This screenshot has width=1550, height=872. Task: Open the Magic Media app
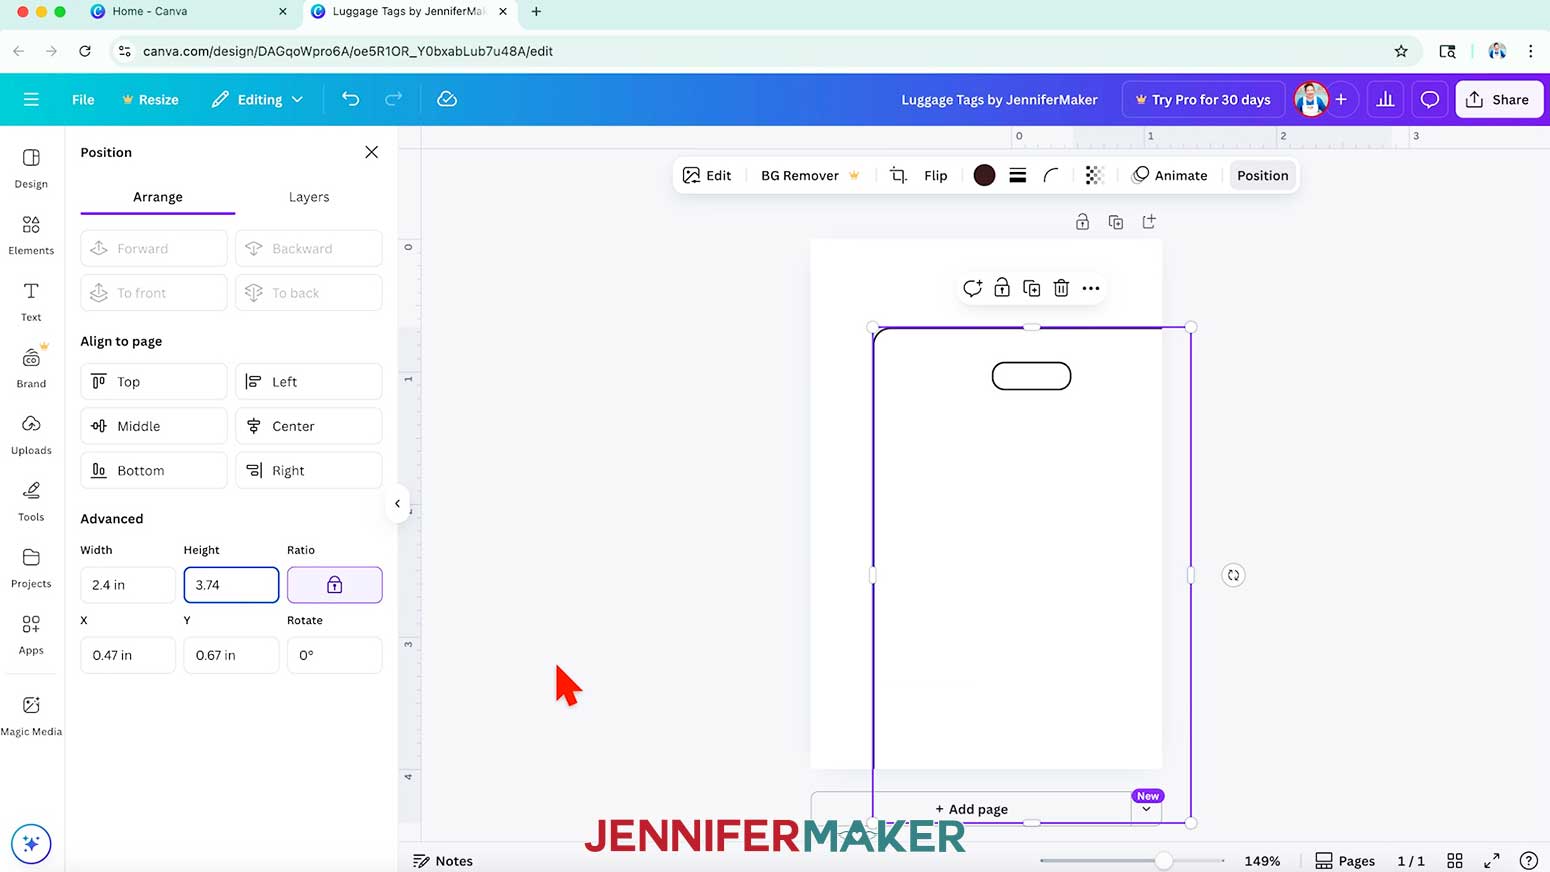(31, 715)
